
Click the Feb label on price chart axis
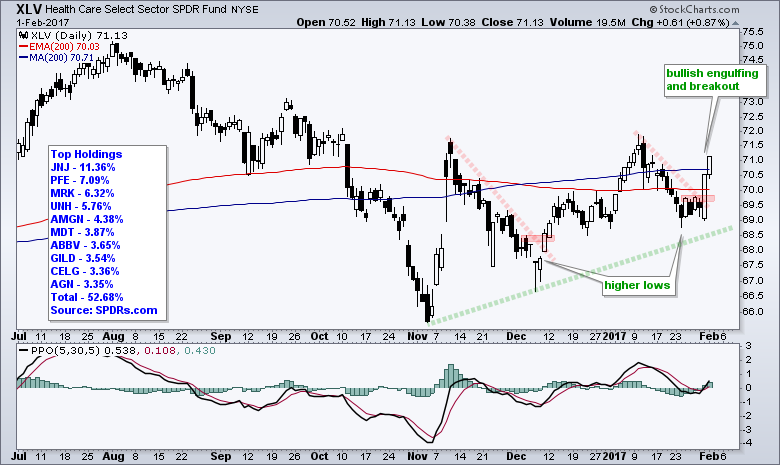(708, 336)
